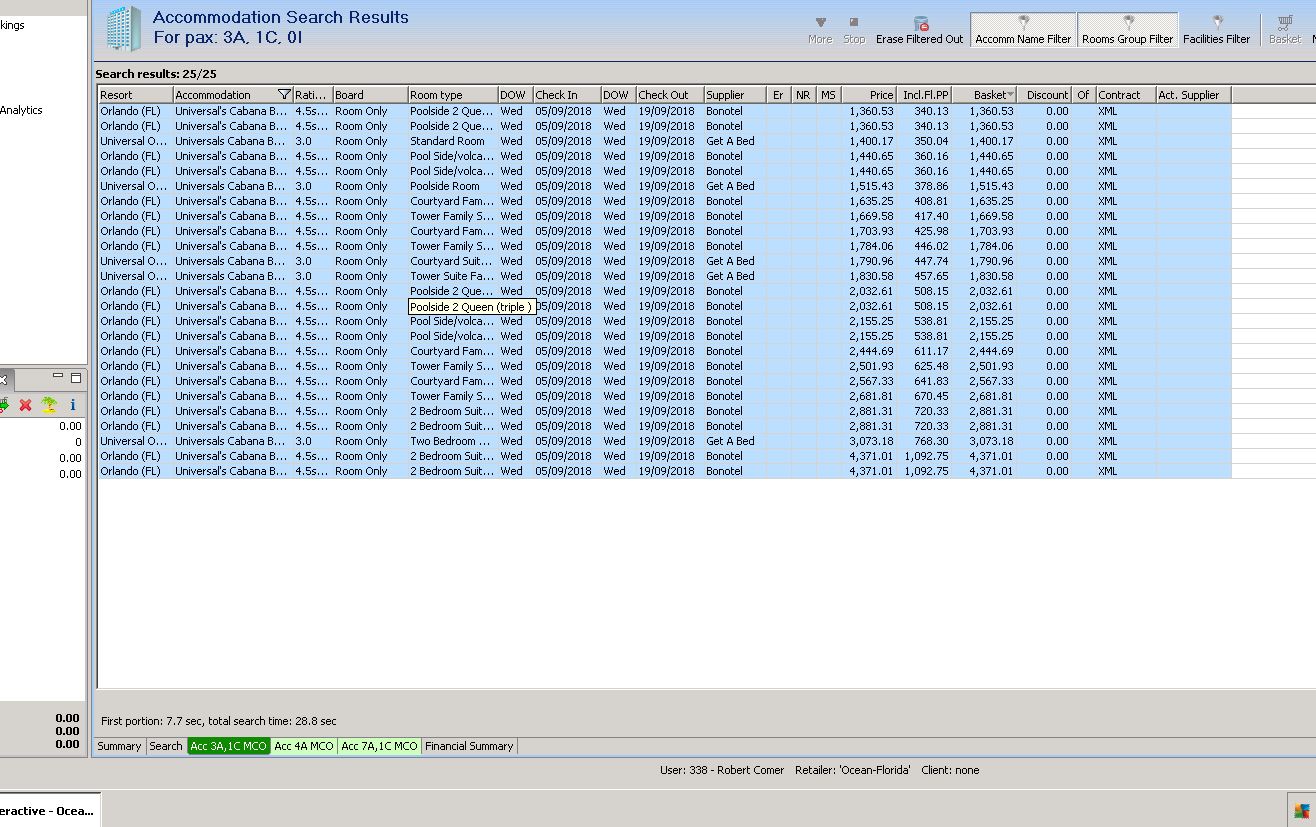Sort by the Check In column header
This screenshot has width=1316, height=827.
click(566, 95)
